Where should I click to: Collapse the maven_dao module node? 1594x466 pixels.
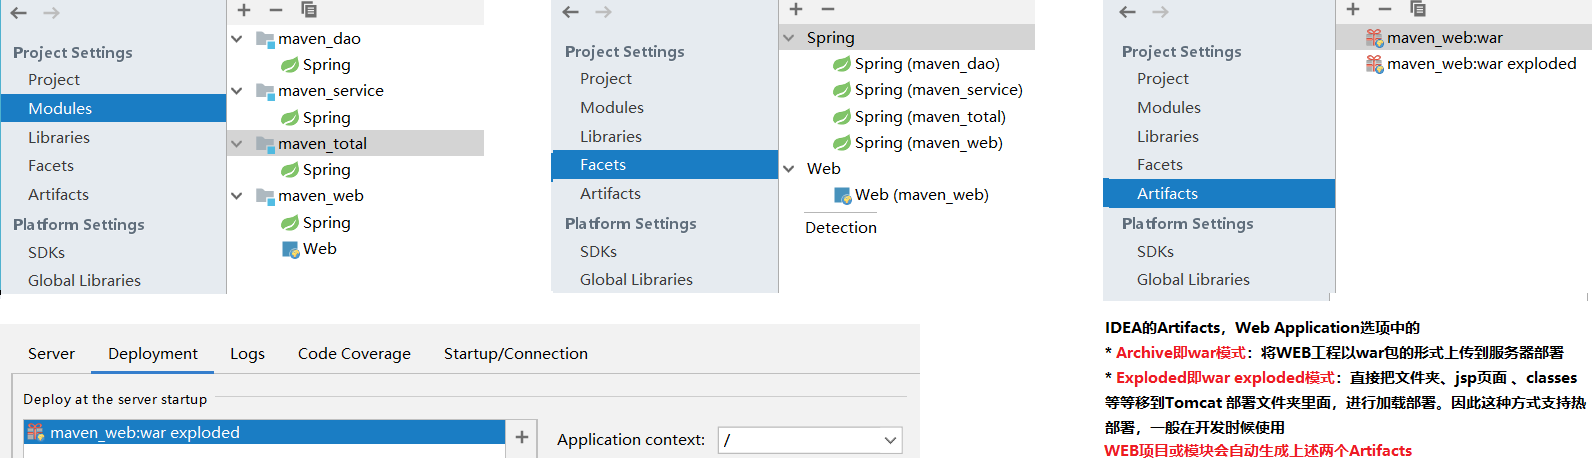pyautogui.click(x=237, y=39)
